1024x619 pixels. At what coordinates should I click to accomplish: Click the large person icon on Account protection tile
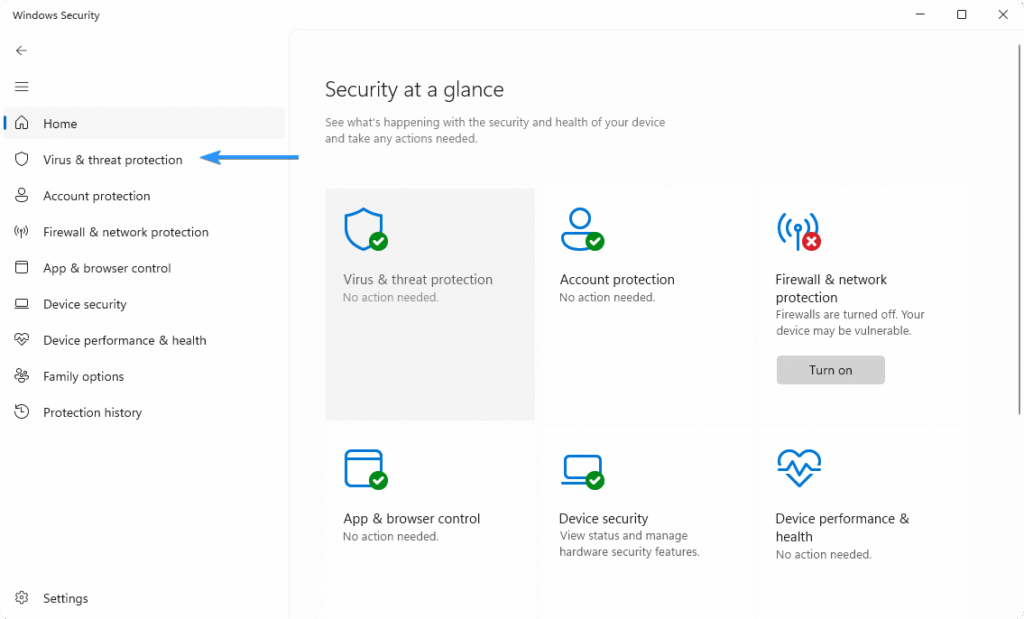pyautogui.click(x=582, y=229)
